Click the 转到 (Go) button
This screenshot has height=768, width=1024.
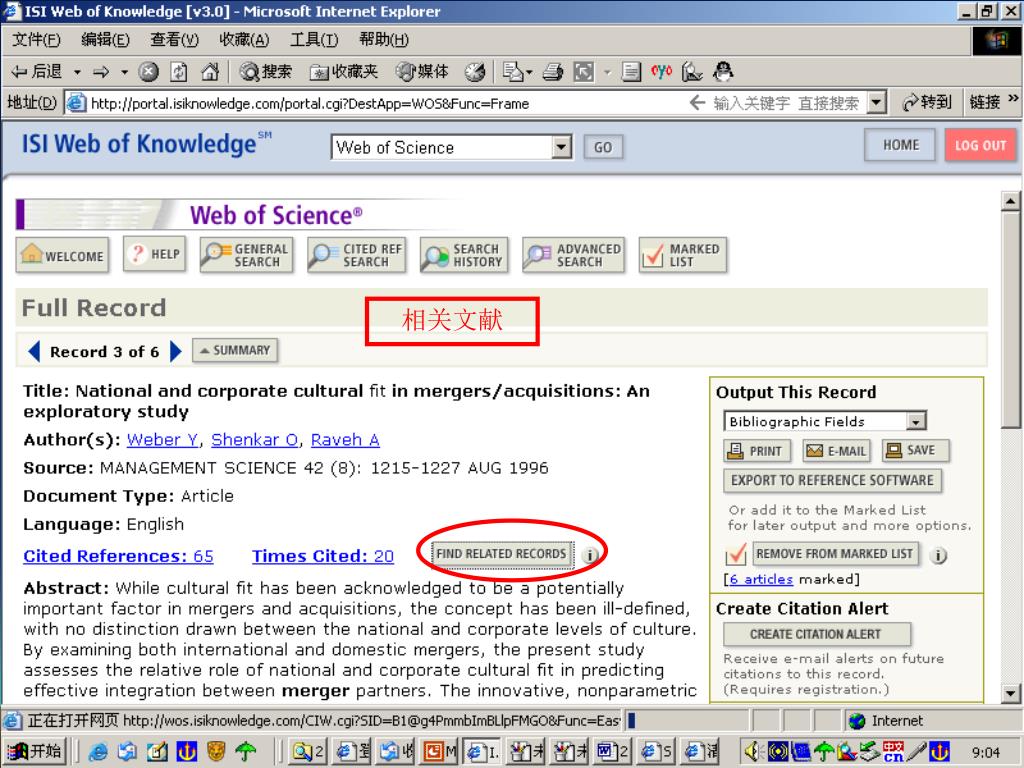coord(926,103)
